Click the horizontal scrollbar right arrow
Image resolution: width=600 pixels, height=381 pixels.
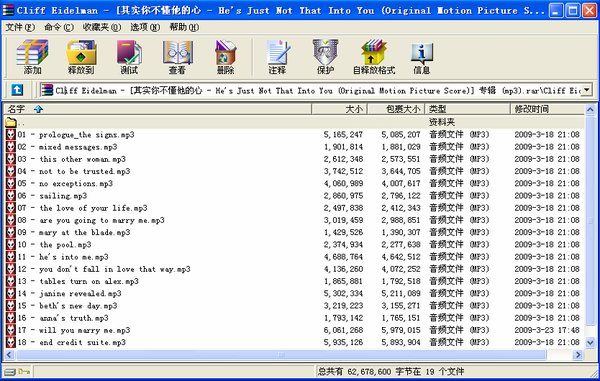pyautogui.click(x=578, y=355)
